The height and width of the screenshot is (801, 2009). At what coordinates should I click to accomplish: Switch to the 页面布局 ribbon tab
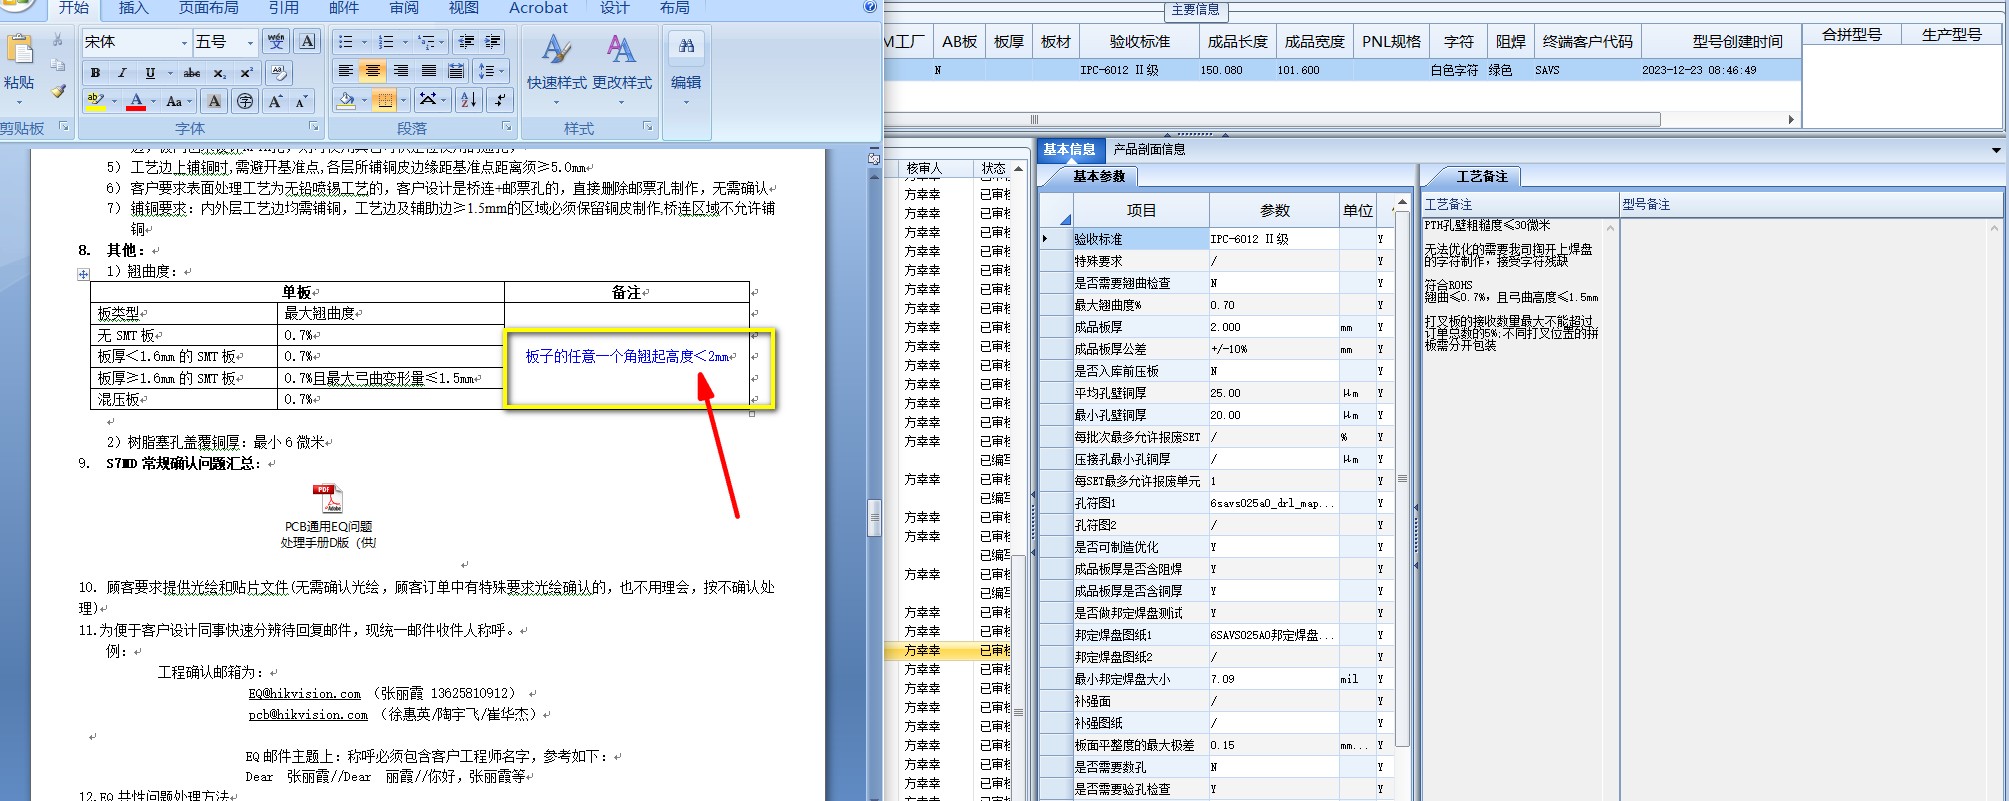[208, 8]
